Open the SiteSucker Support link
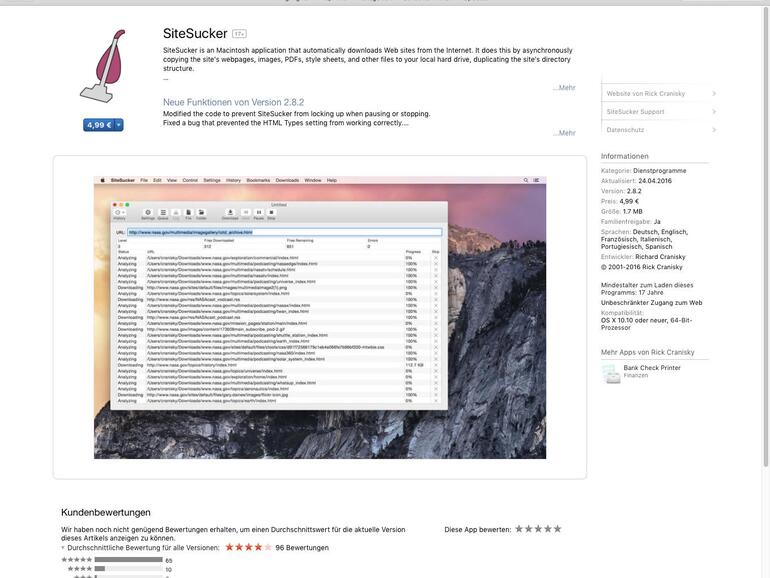Screen dimensions: 770x578 [635, 111]
